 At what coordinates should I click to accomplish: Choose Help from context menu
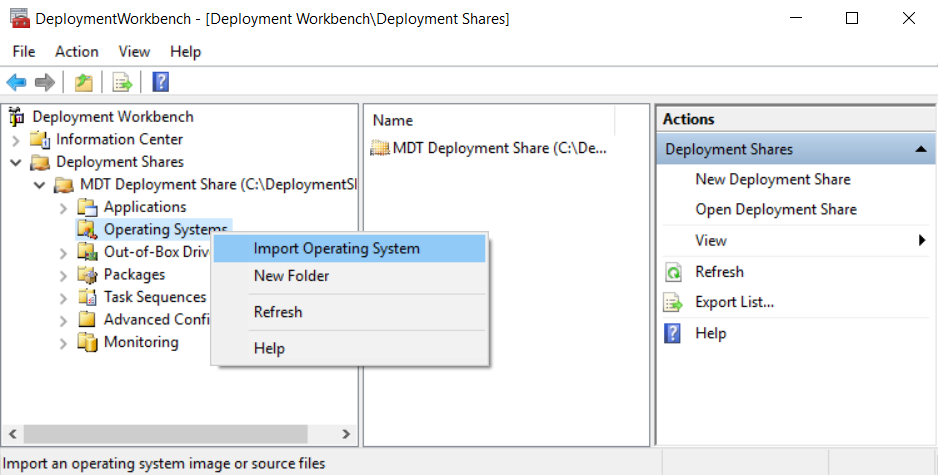350,348
